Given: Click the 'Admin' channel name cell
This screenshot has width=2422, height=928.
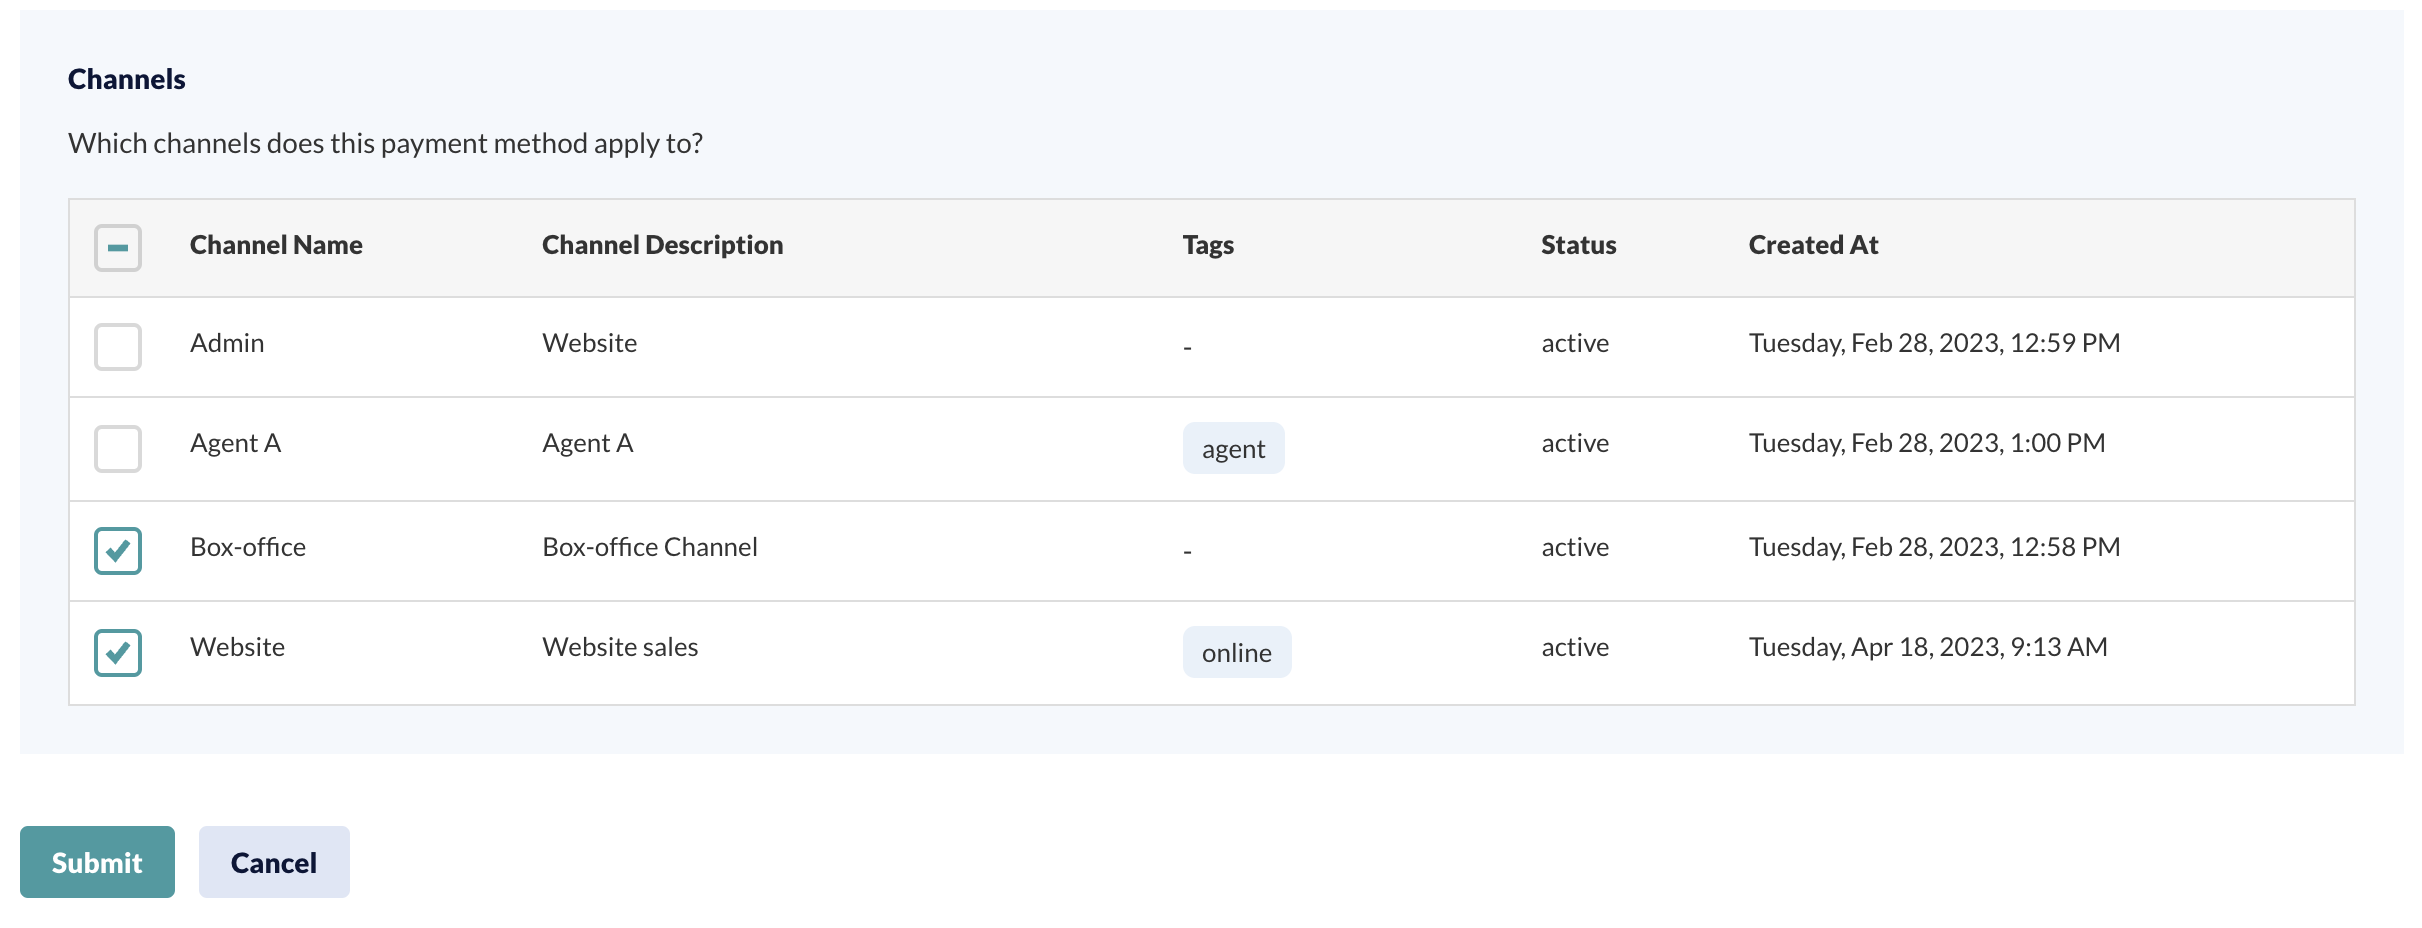Looking at the screenshot, I should [x=227, y=343].
